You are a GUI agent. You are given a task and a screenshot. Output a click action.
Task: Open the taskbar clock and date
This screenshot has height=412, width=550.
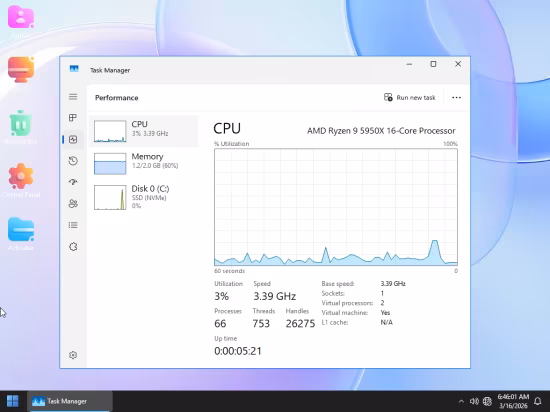[513, 401]
